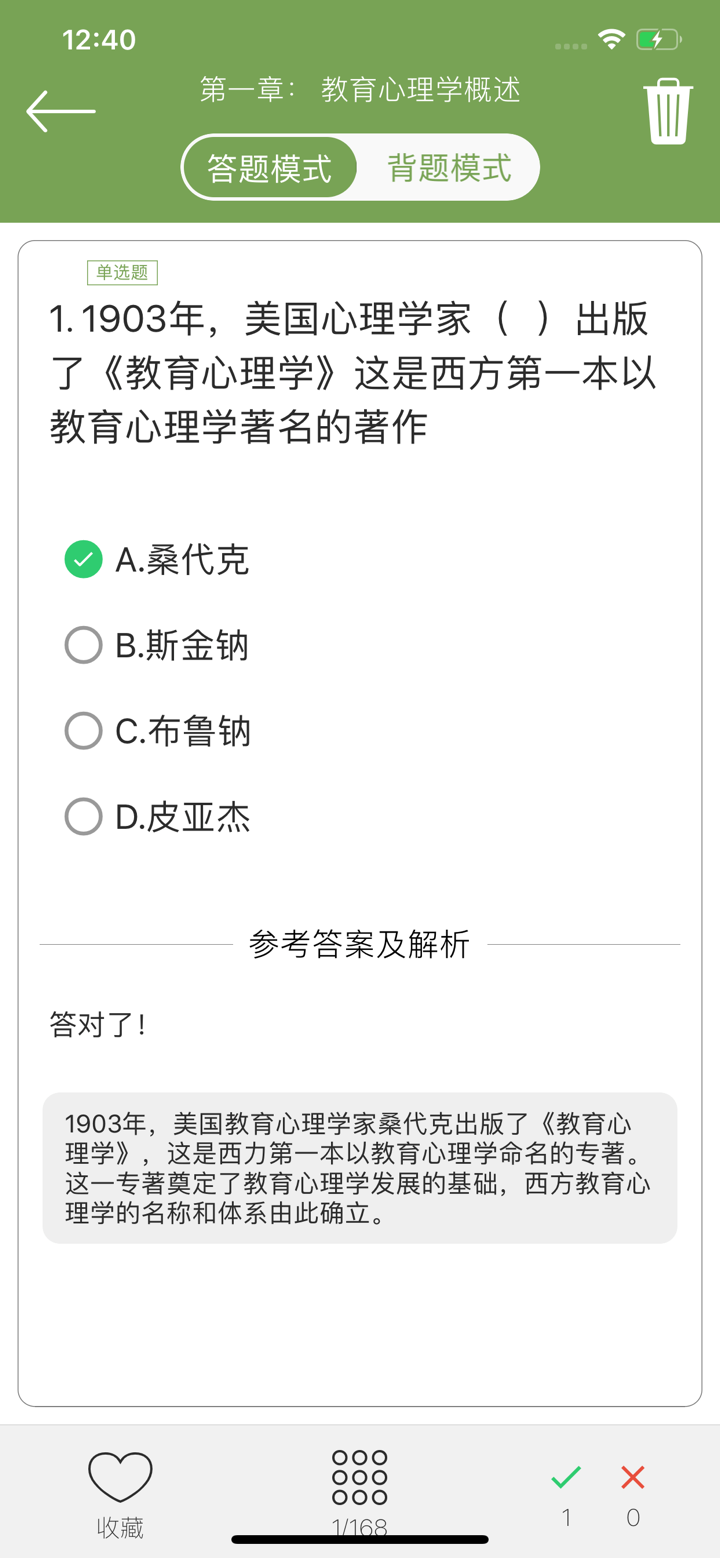This screenshot has width=720, height=1558.
Task: Open the answer sheet grid icon
Action: [x=359, y=1475]
